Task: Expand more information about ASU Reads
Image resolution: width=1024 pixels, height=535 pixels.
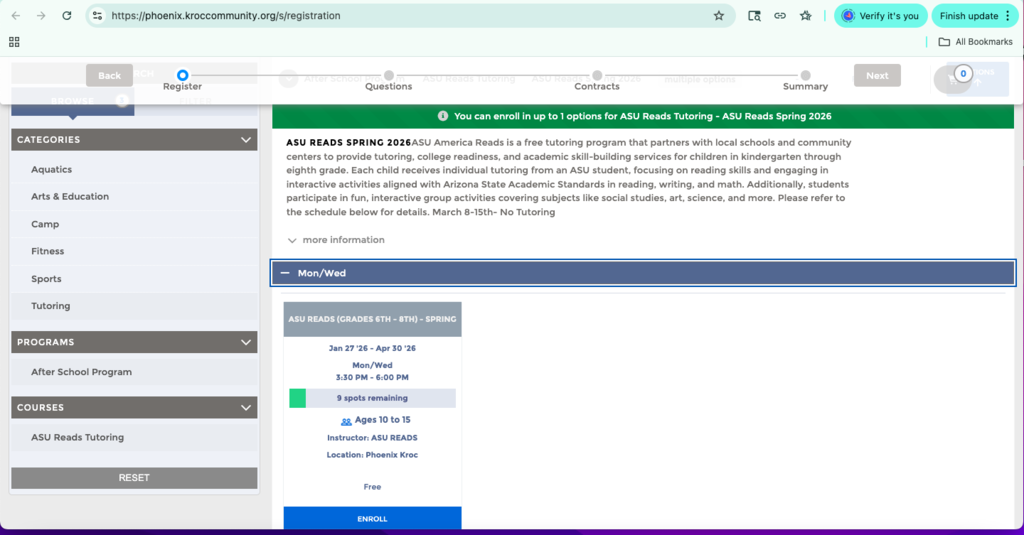Action: pyautogui.click(x=336, y=240)
